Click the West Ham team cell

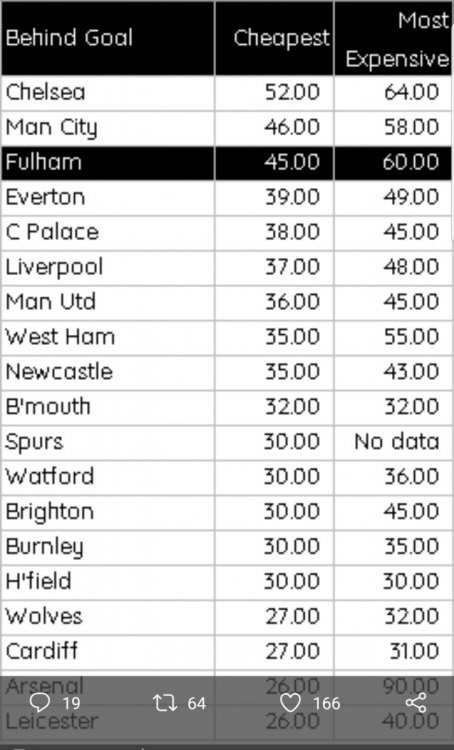click(x=108, y=337)
